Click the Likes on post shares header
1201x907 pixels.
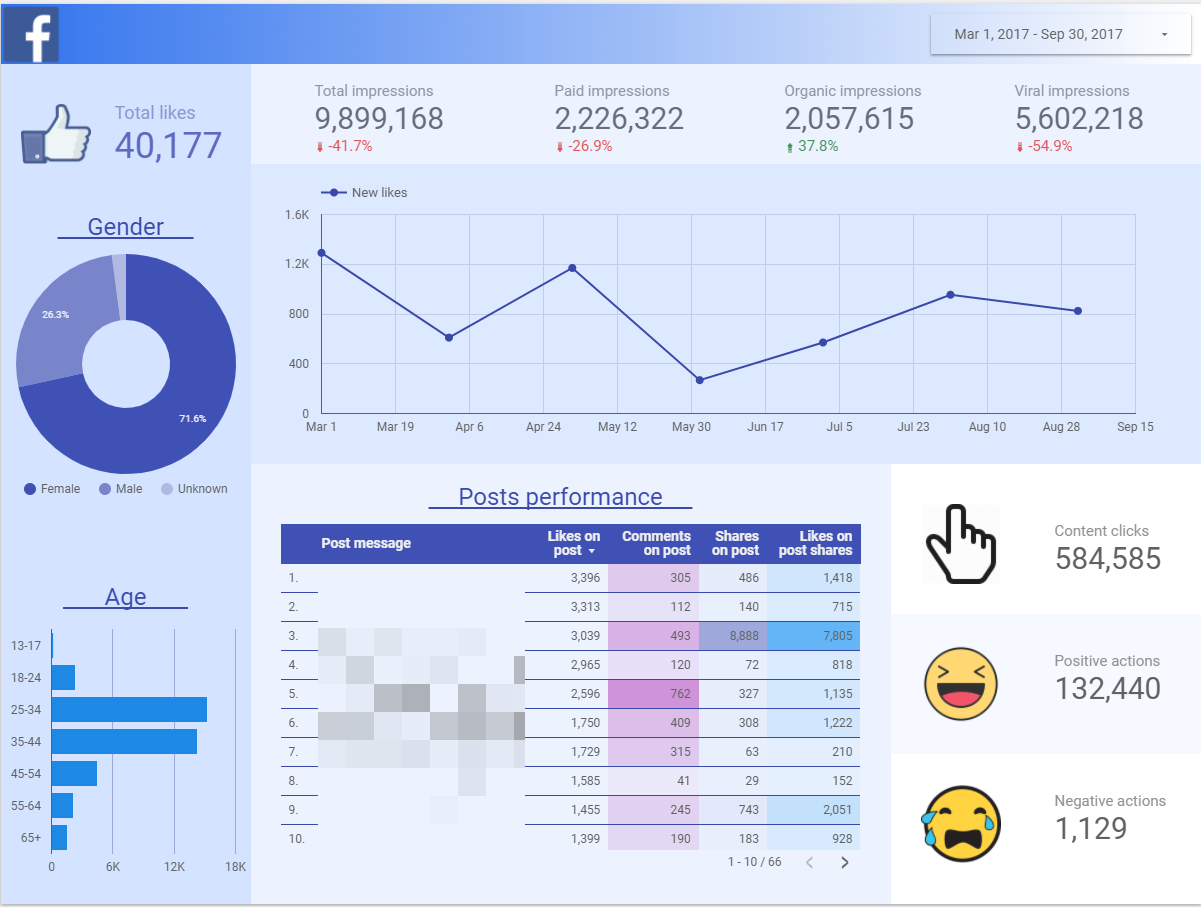[815, 543]
